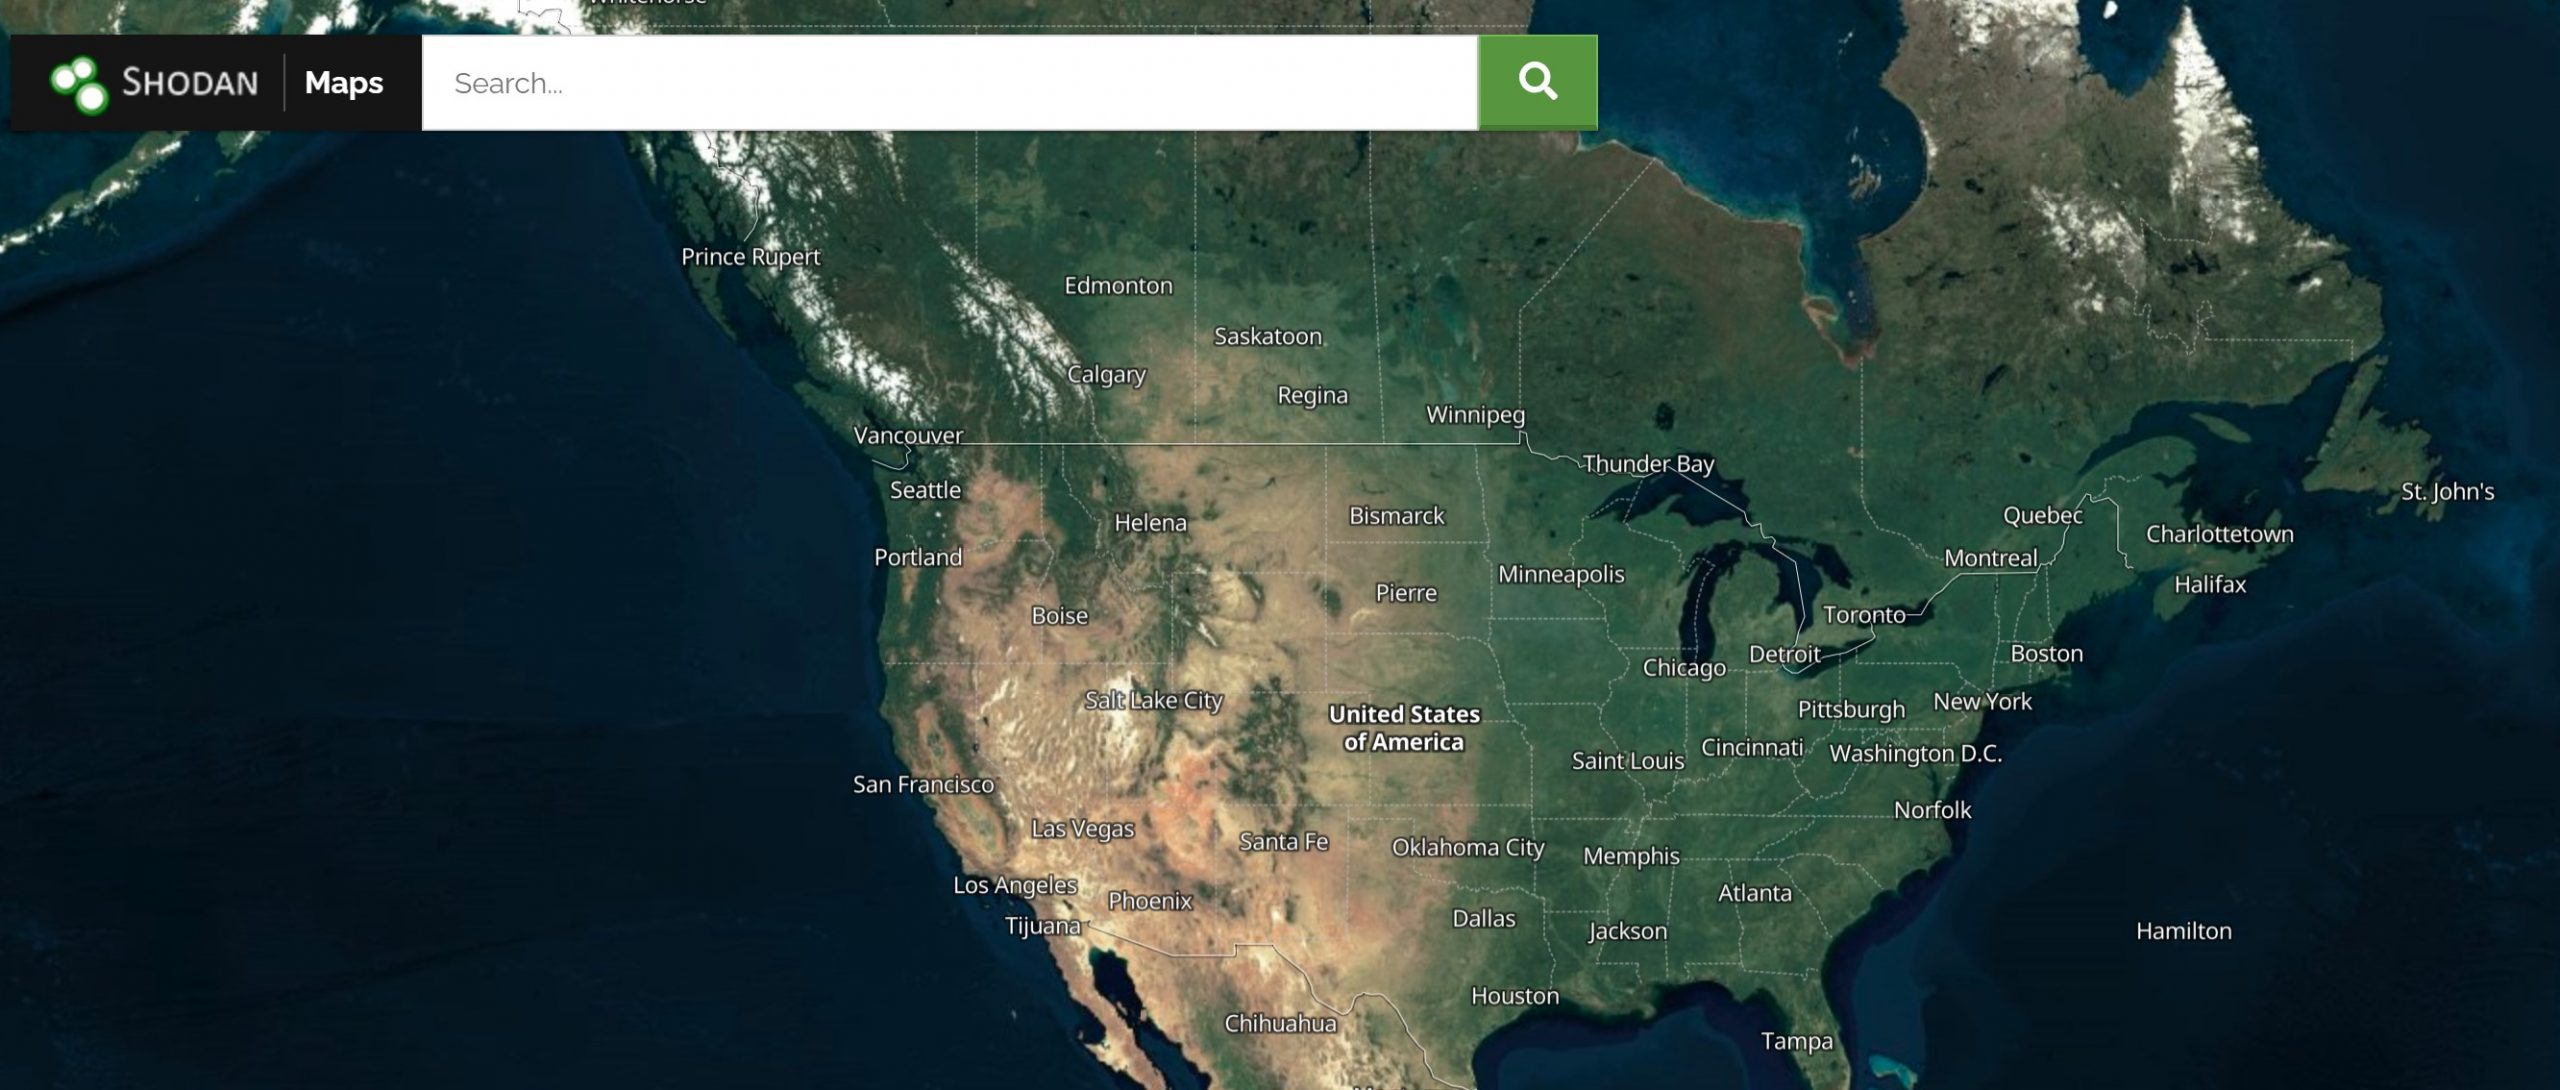Click the Toronto map label

[1864, 615]
